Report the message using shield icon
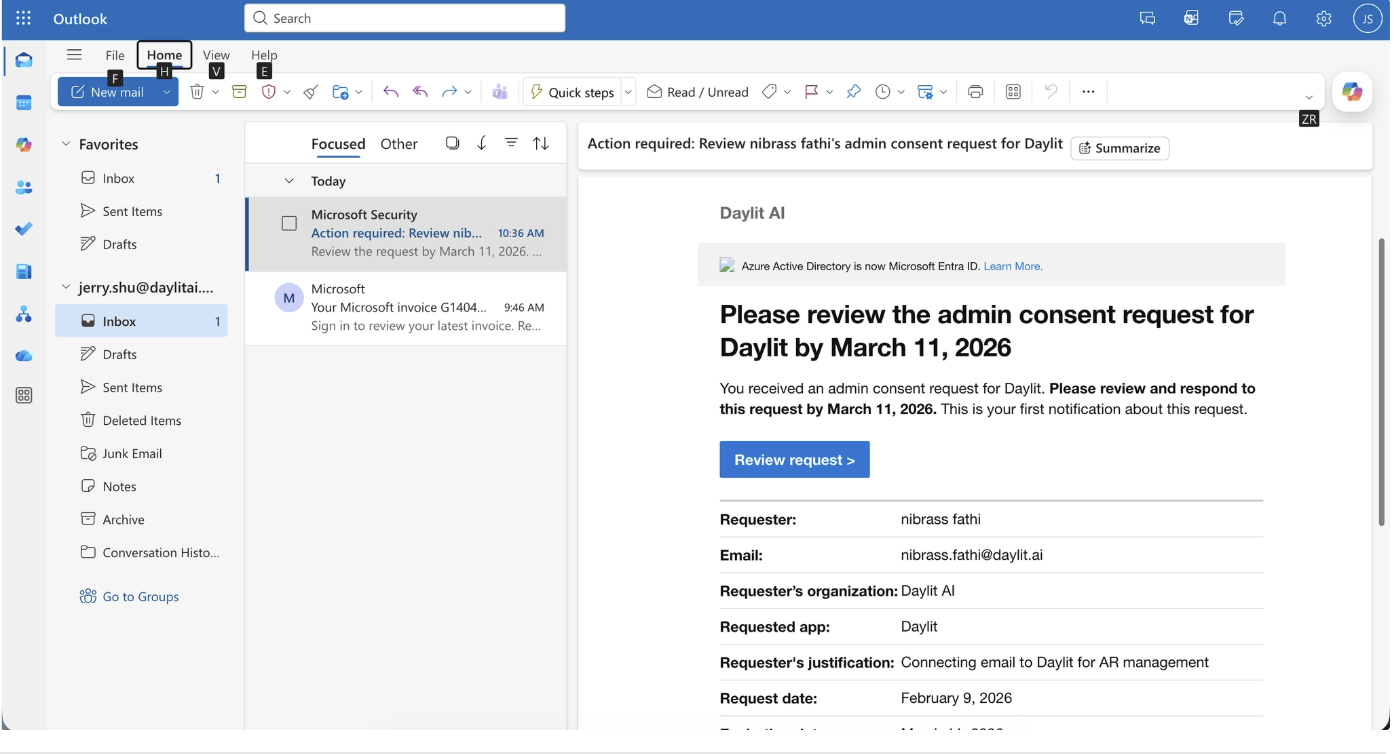1394x754 pixels. coord(268,92)
